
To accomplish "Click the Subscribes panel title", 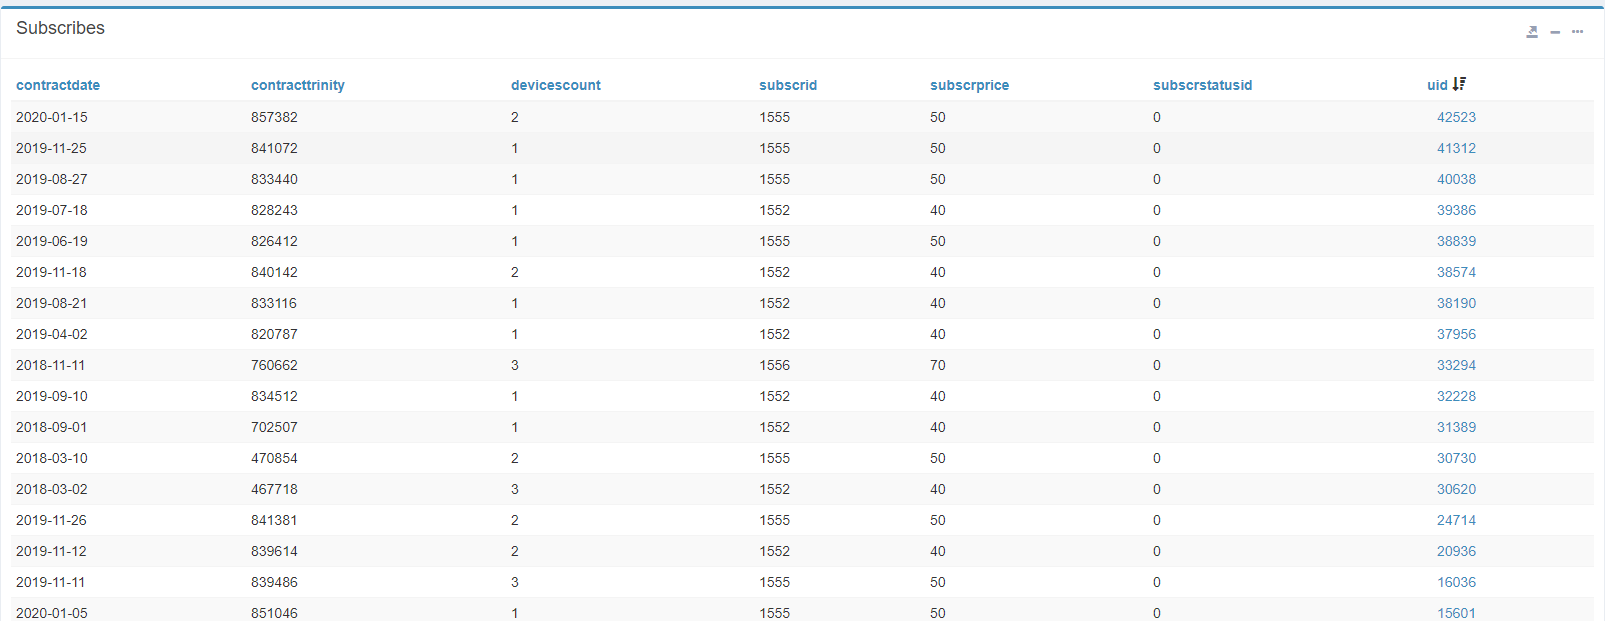I will tap(60, 28).
